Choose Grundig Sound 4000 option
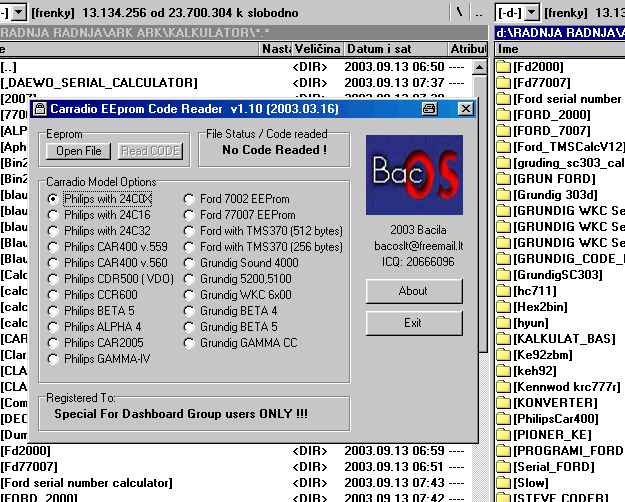Screen dimensions: 625x502 tap(189, 263)
